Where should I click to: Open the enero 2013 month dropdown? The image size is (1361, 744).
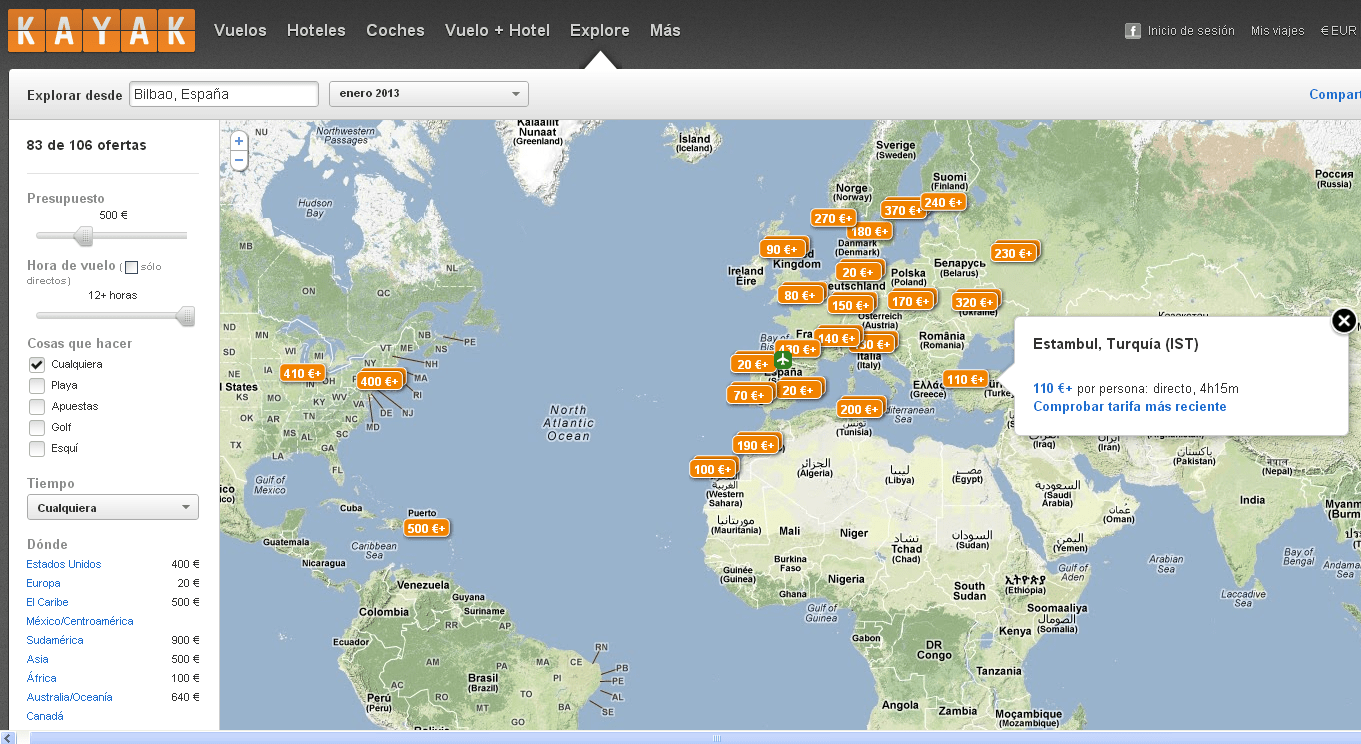(428, 94)
